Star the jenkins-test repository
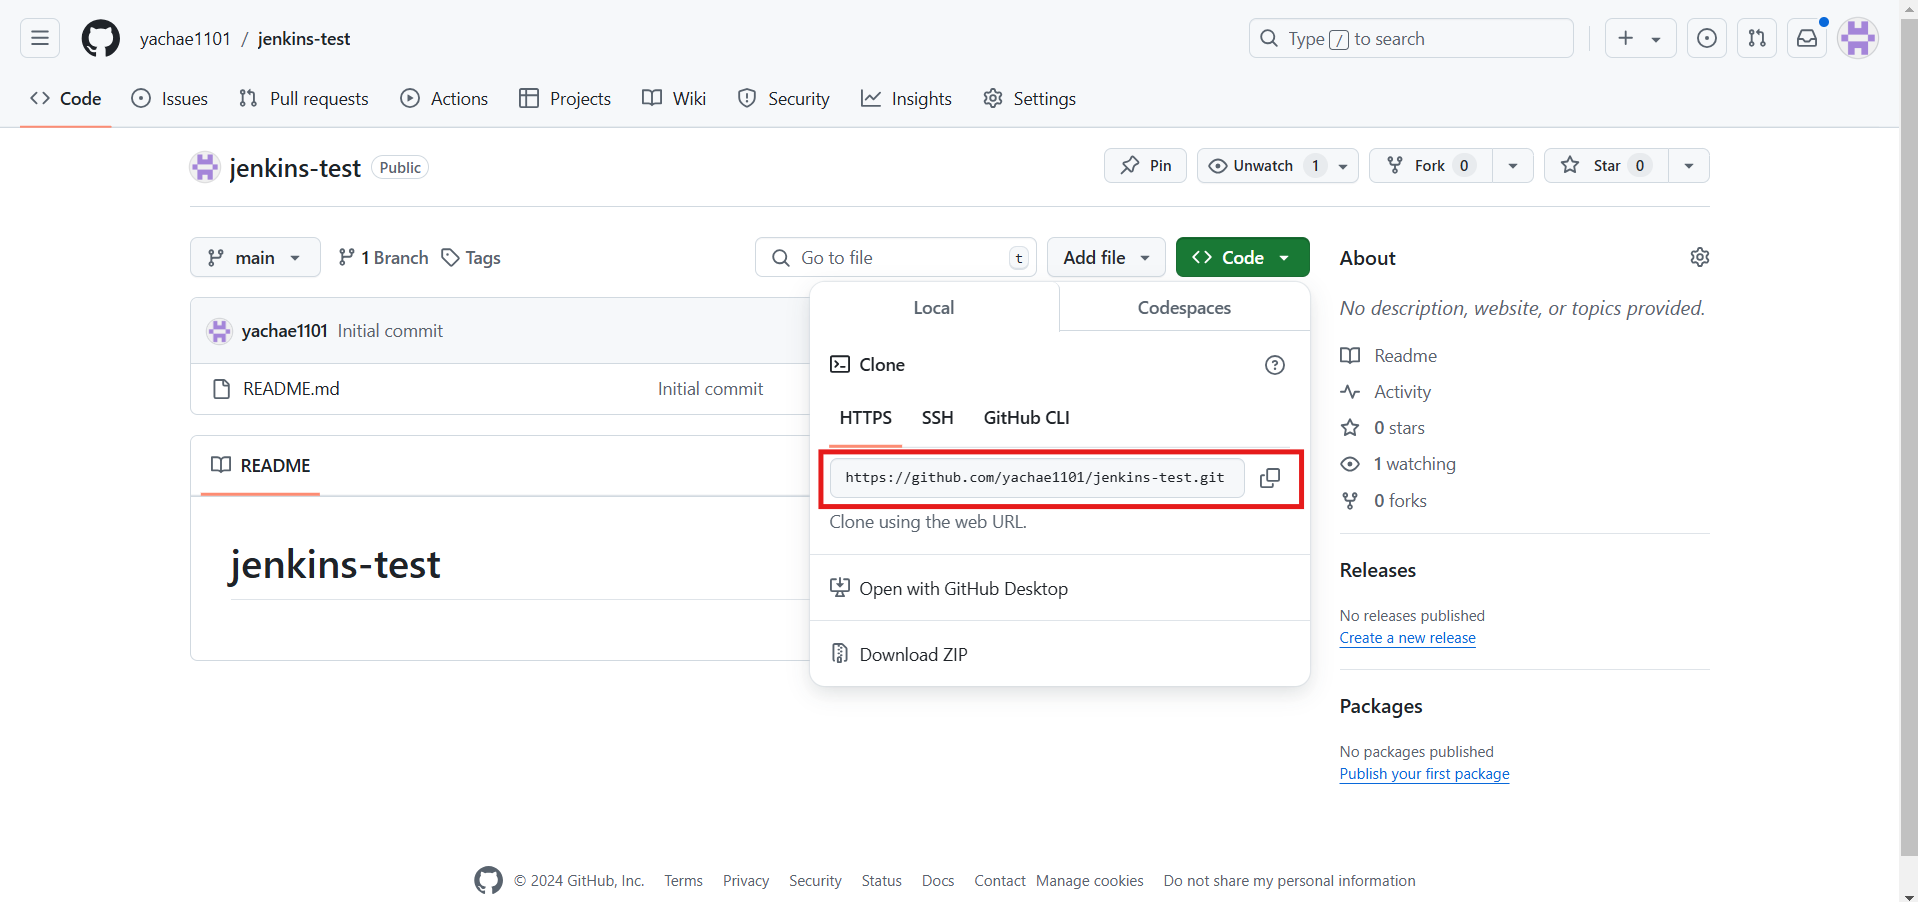 1606,166
